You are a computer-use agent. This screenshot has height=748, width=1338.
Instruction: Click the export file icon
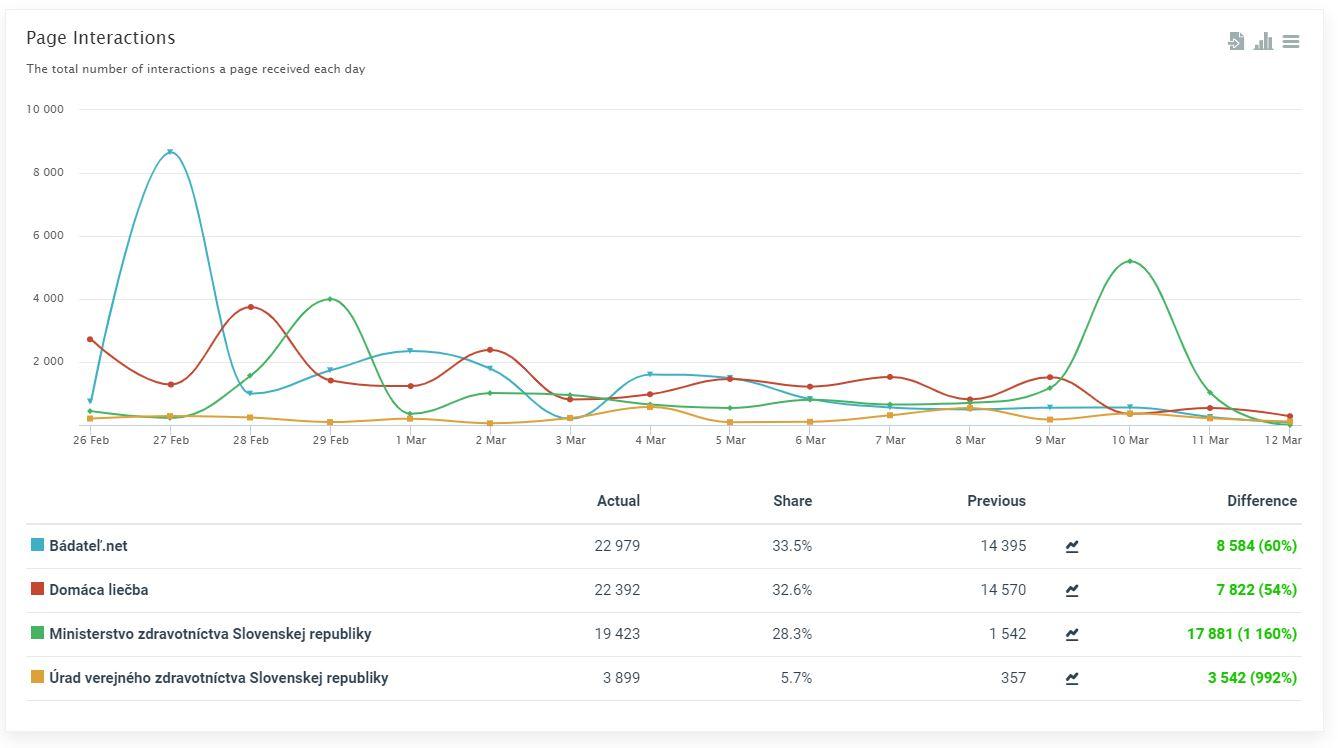point(1236,41)
